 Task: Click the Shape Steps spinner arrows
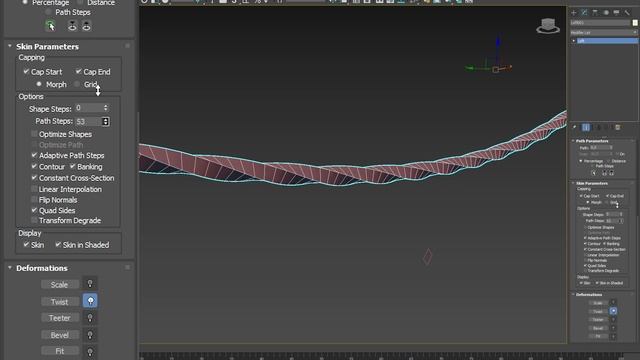coord(106,108)
